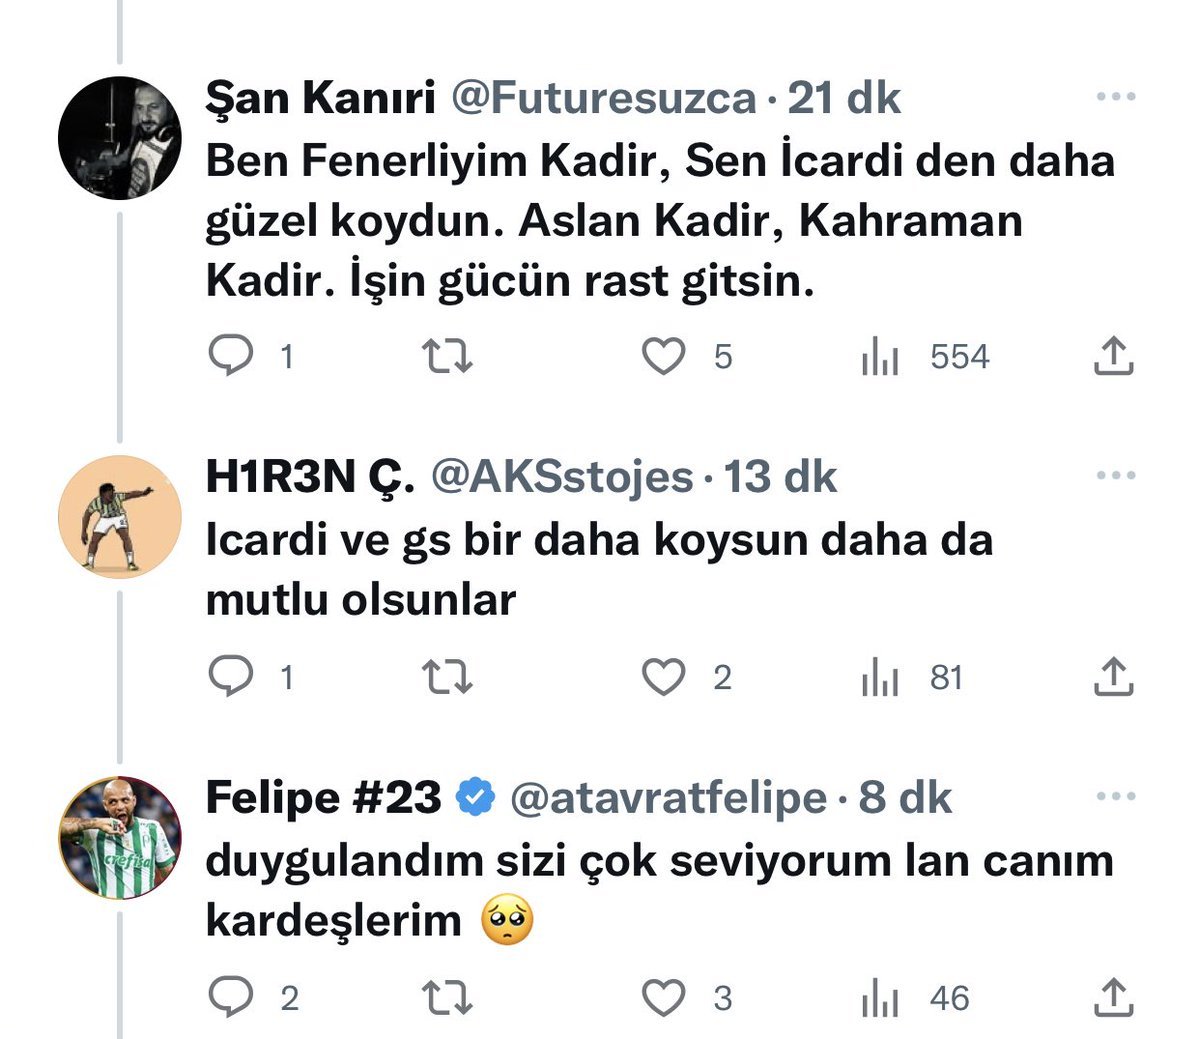Share Şan Kanıri's tweet

pyautogui.click(x=1113, y=356)
